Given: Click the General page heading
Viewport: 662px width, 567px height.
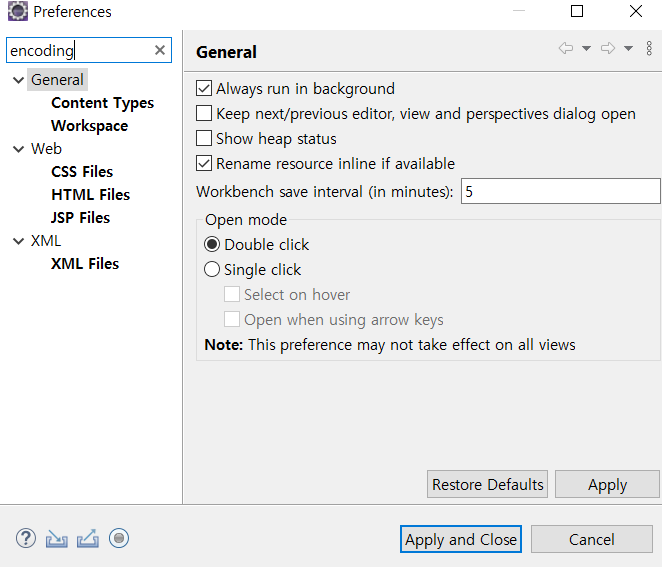Looking at the screenshot, I should (226, 52).
